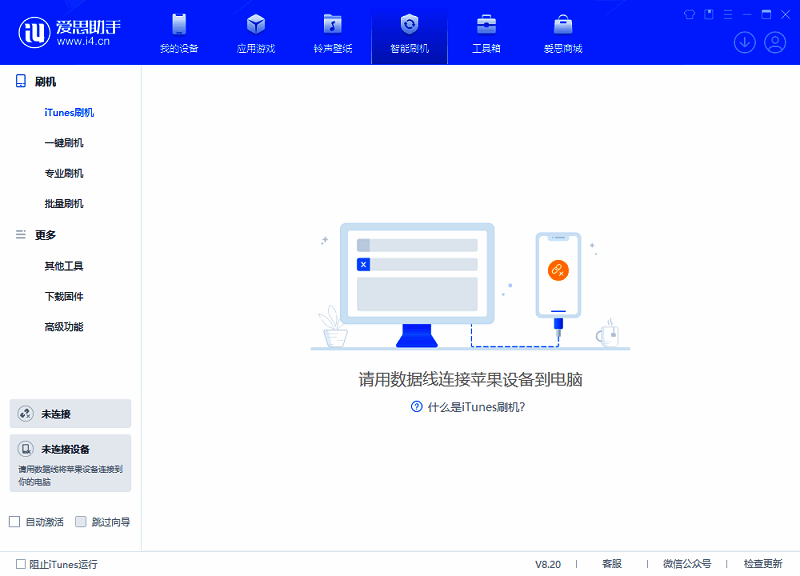Viewport: 800px width, 576px height.
Task: Click the theme skin (T-shirt) icon
Action: 688,13
